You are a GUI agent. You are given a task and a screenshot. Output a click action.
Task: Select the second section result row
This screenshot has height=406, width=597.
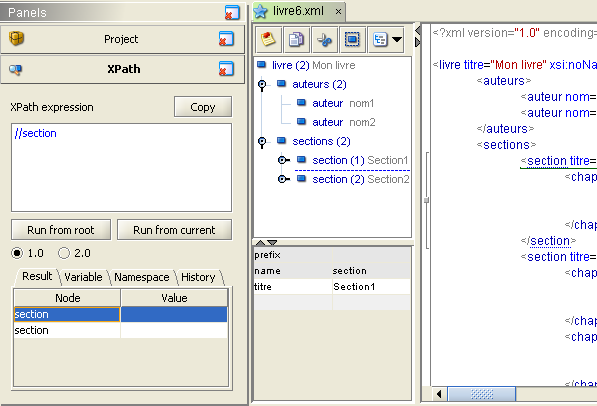121,330
